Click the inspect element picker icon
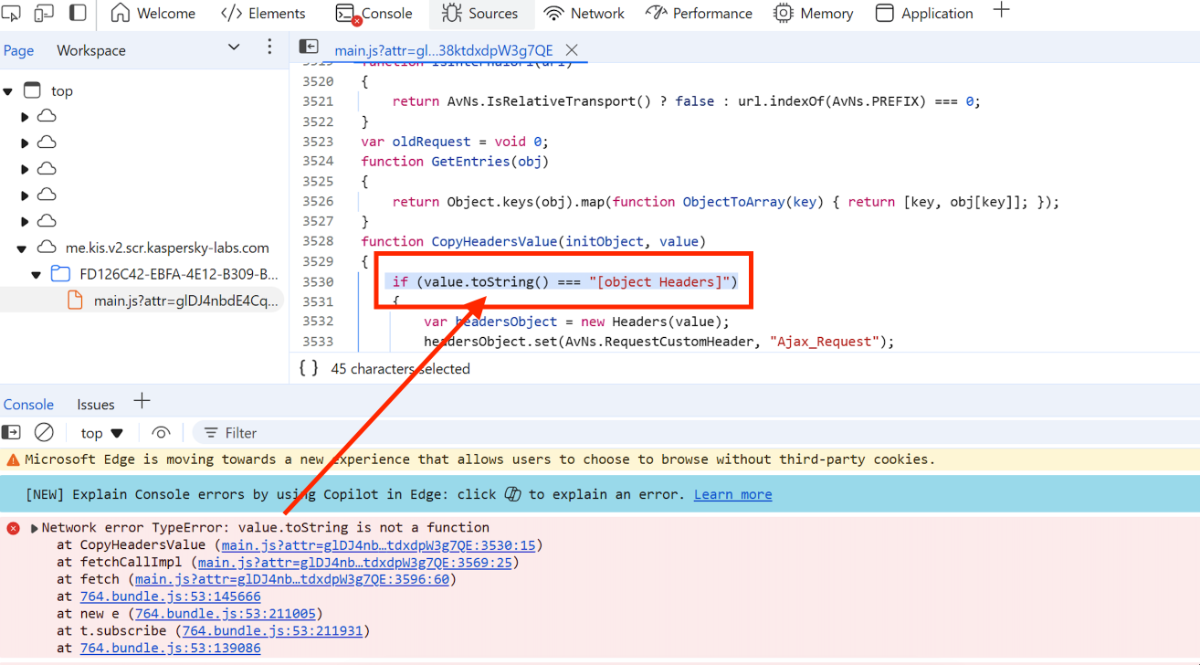 (x=14, y=13)
